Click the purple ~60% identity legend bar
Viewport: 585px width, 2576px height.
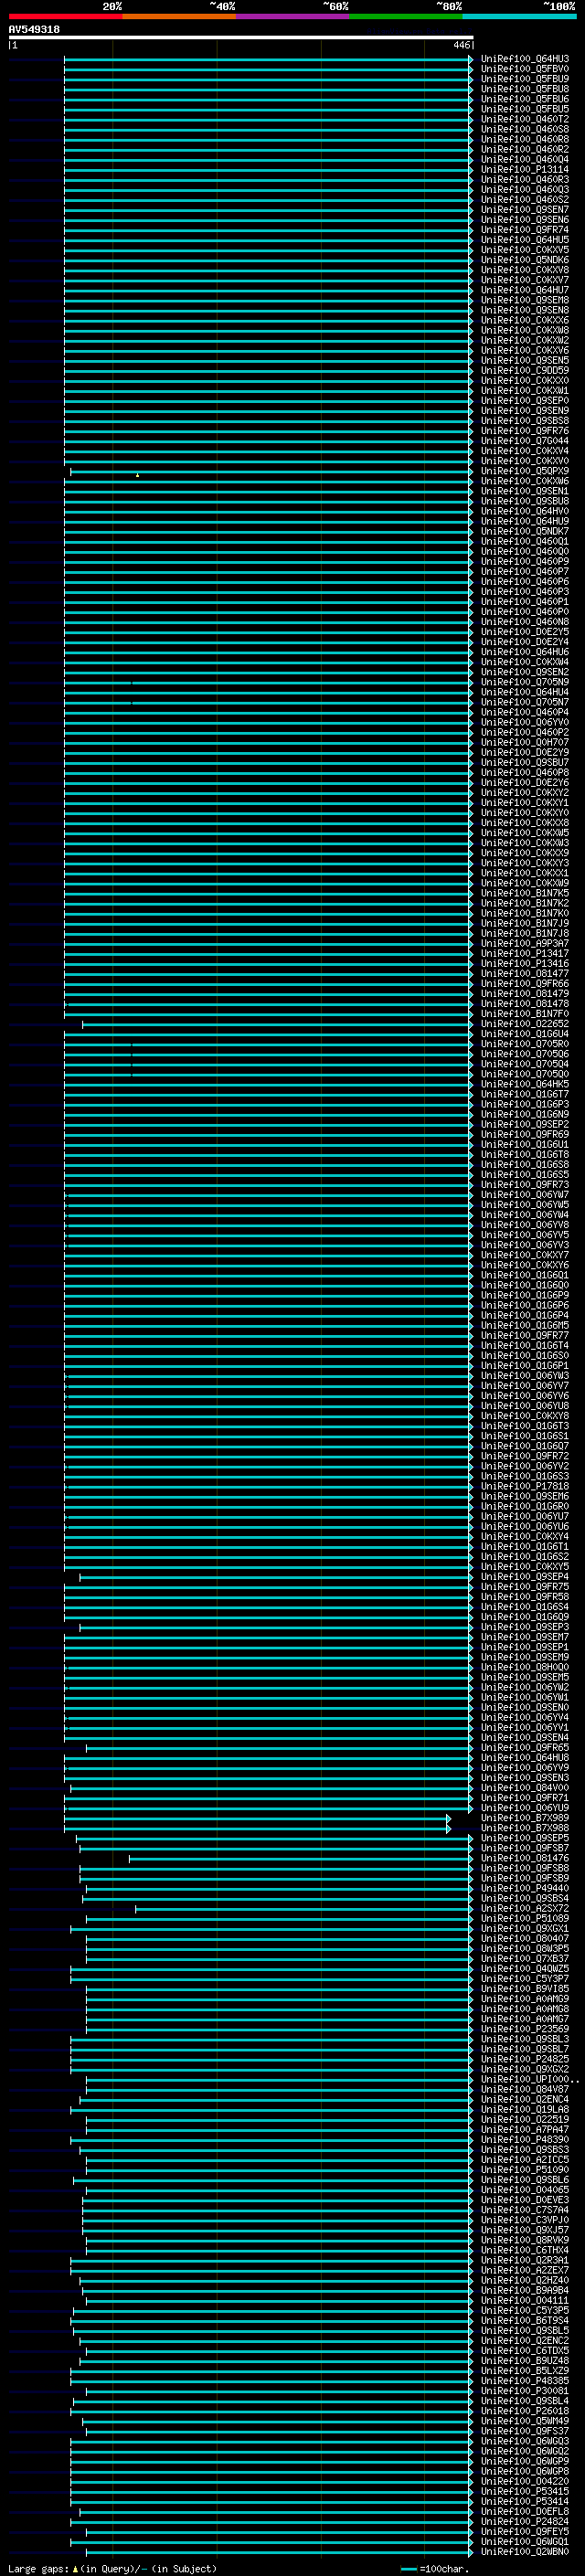[x=292, y=17]
